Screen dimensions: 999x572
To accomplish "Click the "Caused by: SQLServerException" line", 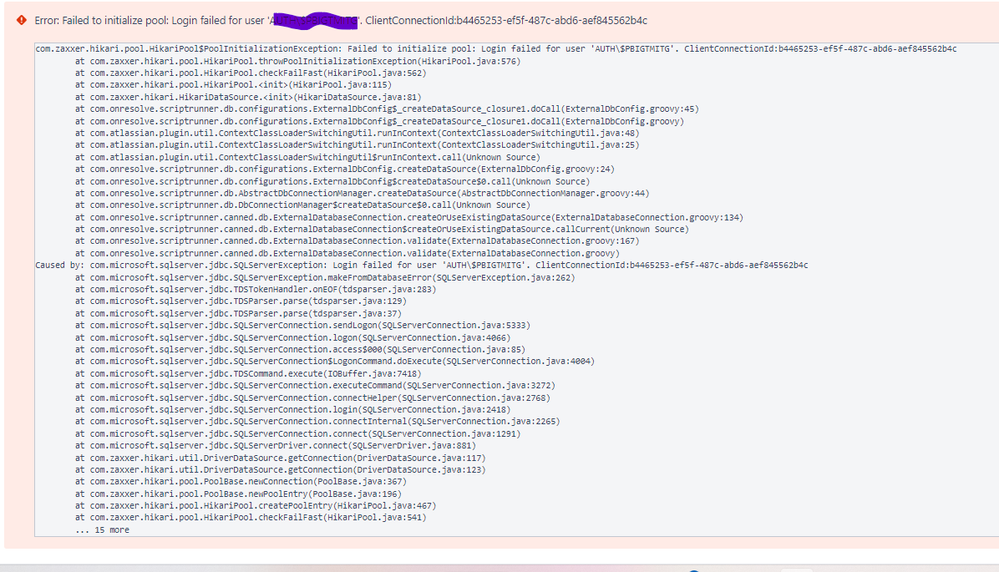I will (x=422, y=265).
